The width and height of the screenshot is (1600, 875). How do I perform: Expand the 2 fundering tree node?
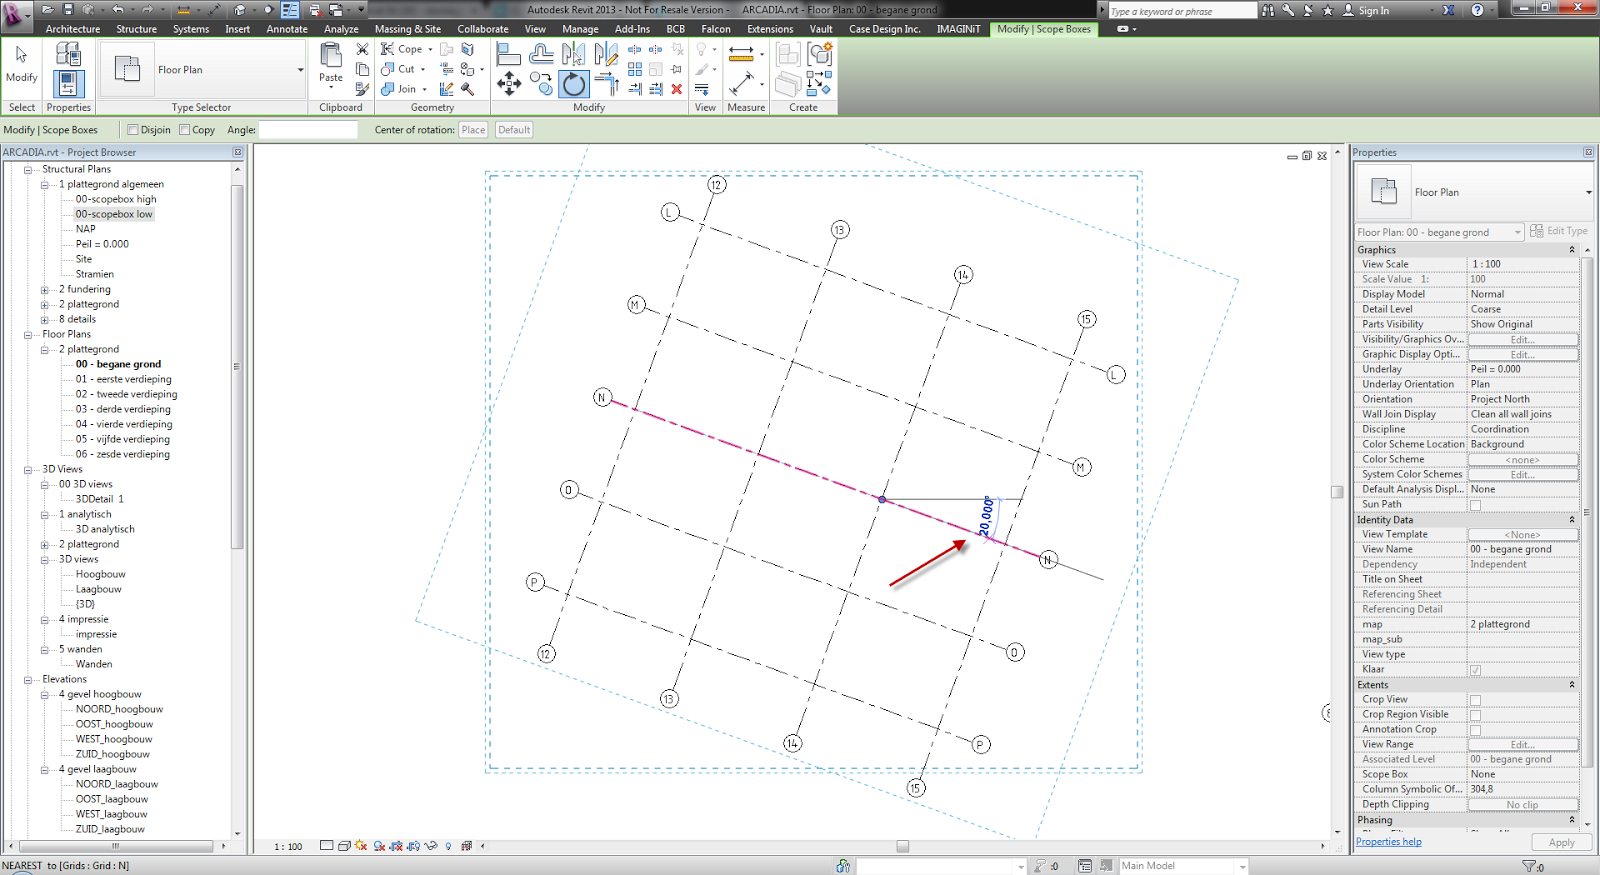coord(44,290)
